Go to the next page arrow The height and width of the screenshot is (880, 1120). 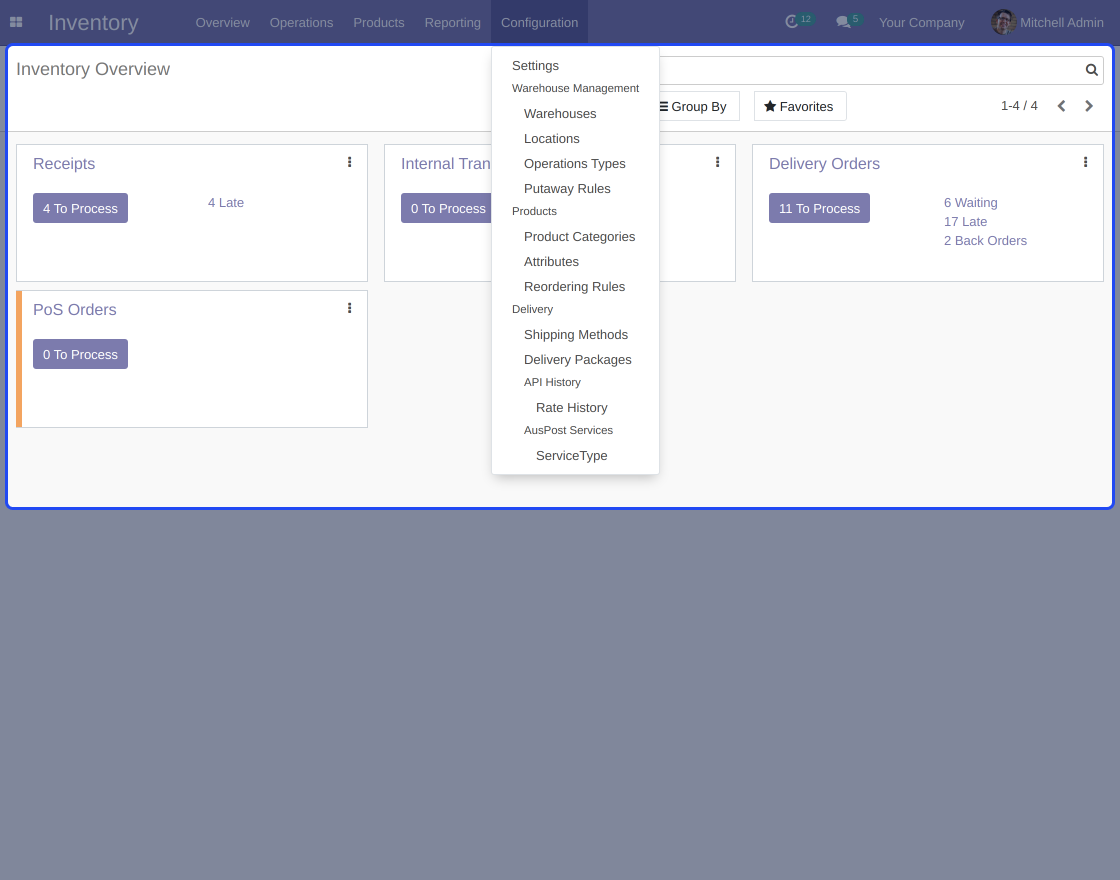tap(1089, 106)
